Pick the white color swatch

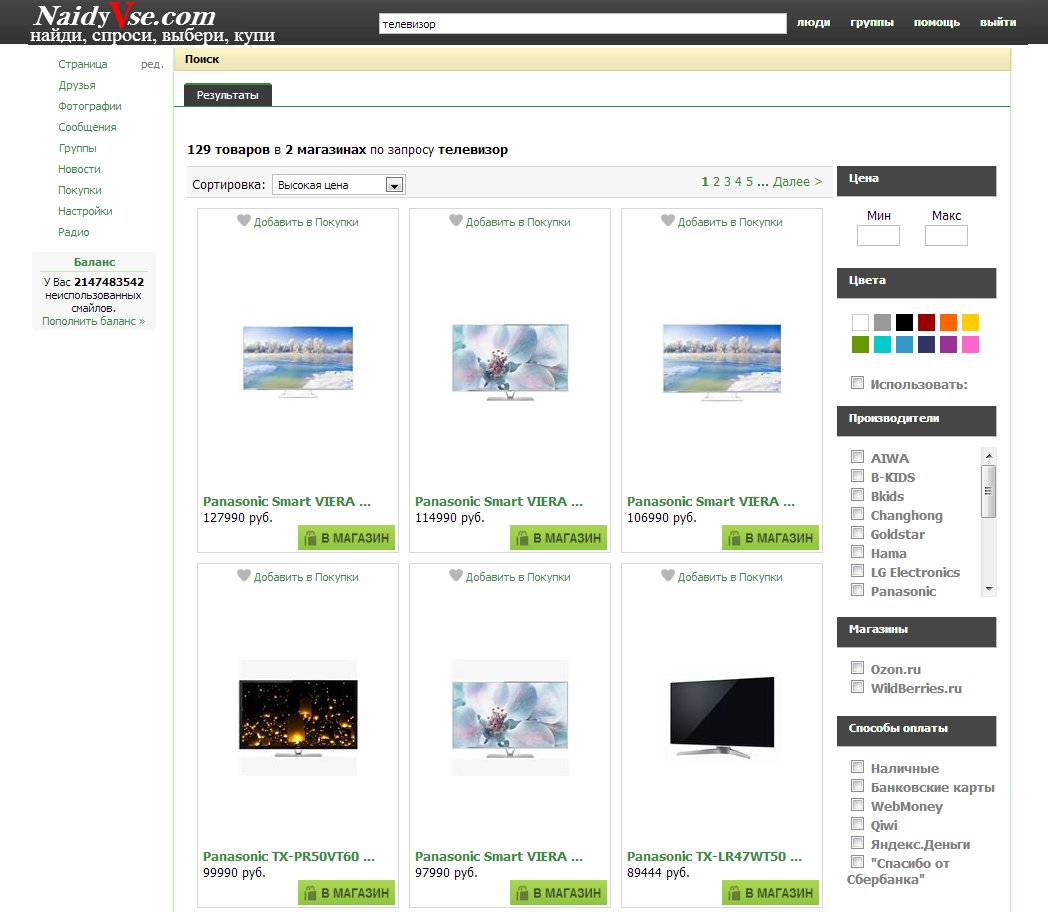860,323
